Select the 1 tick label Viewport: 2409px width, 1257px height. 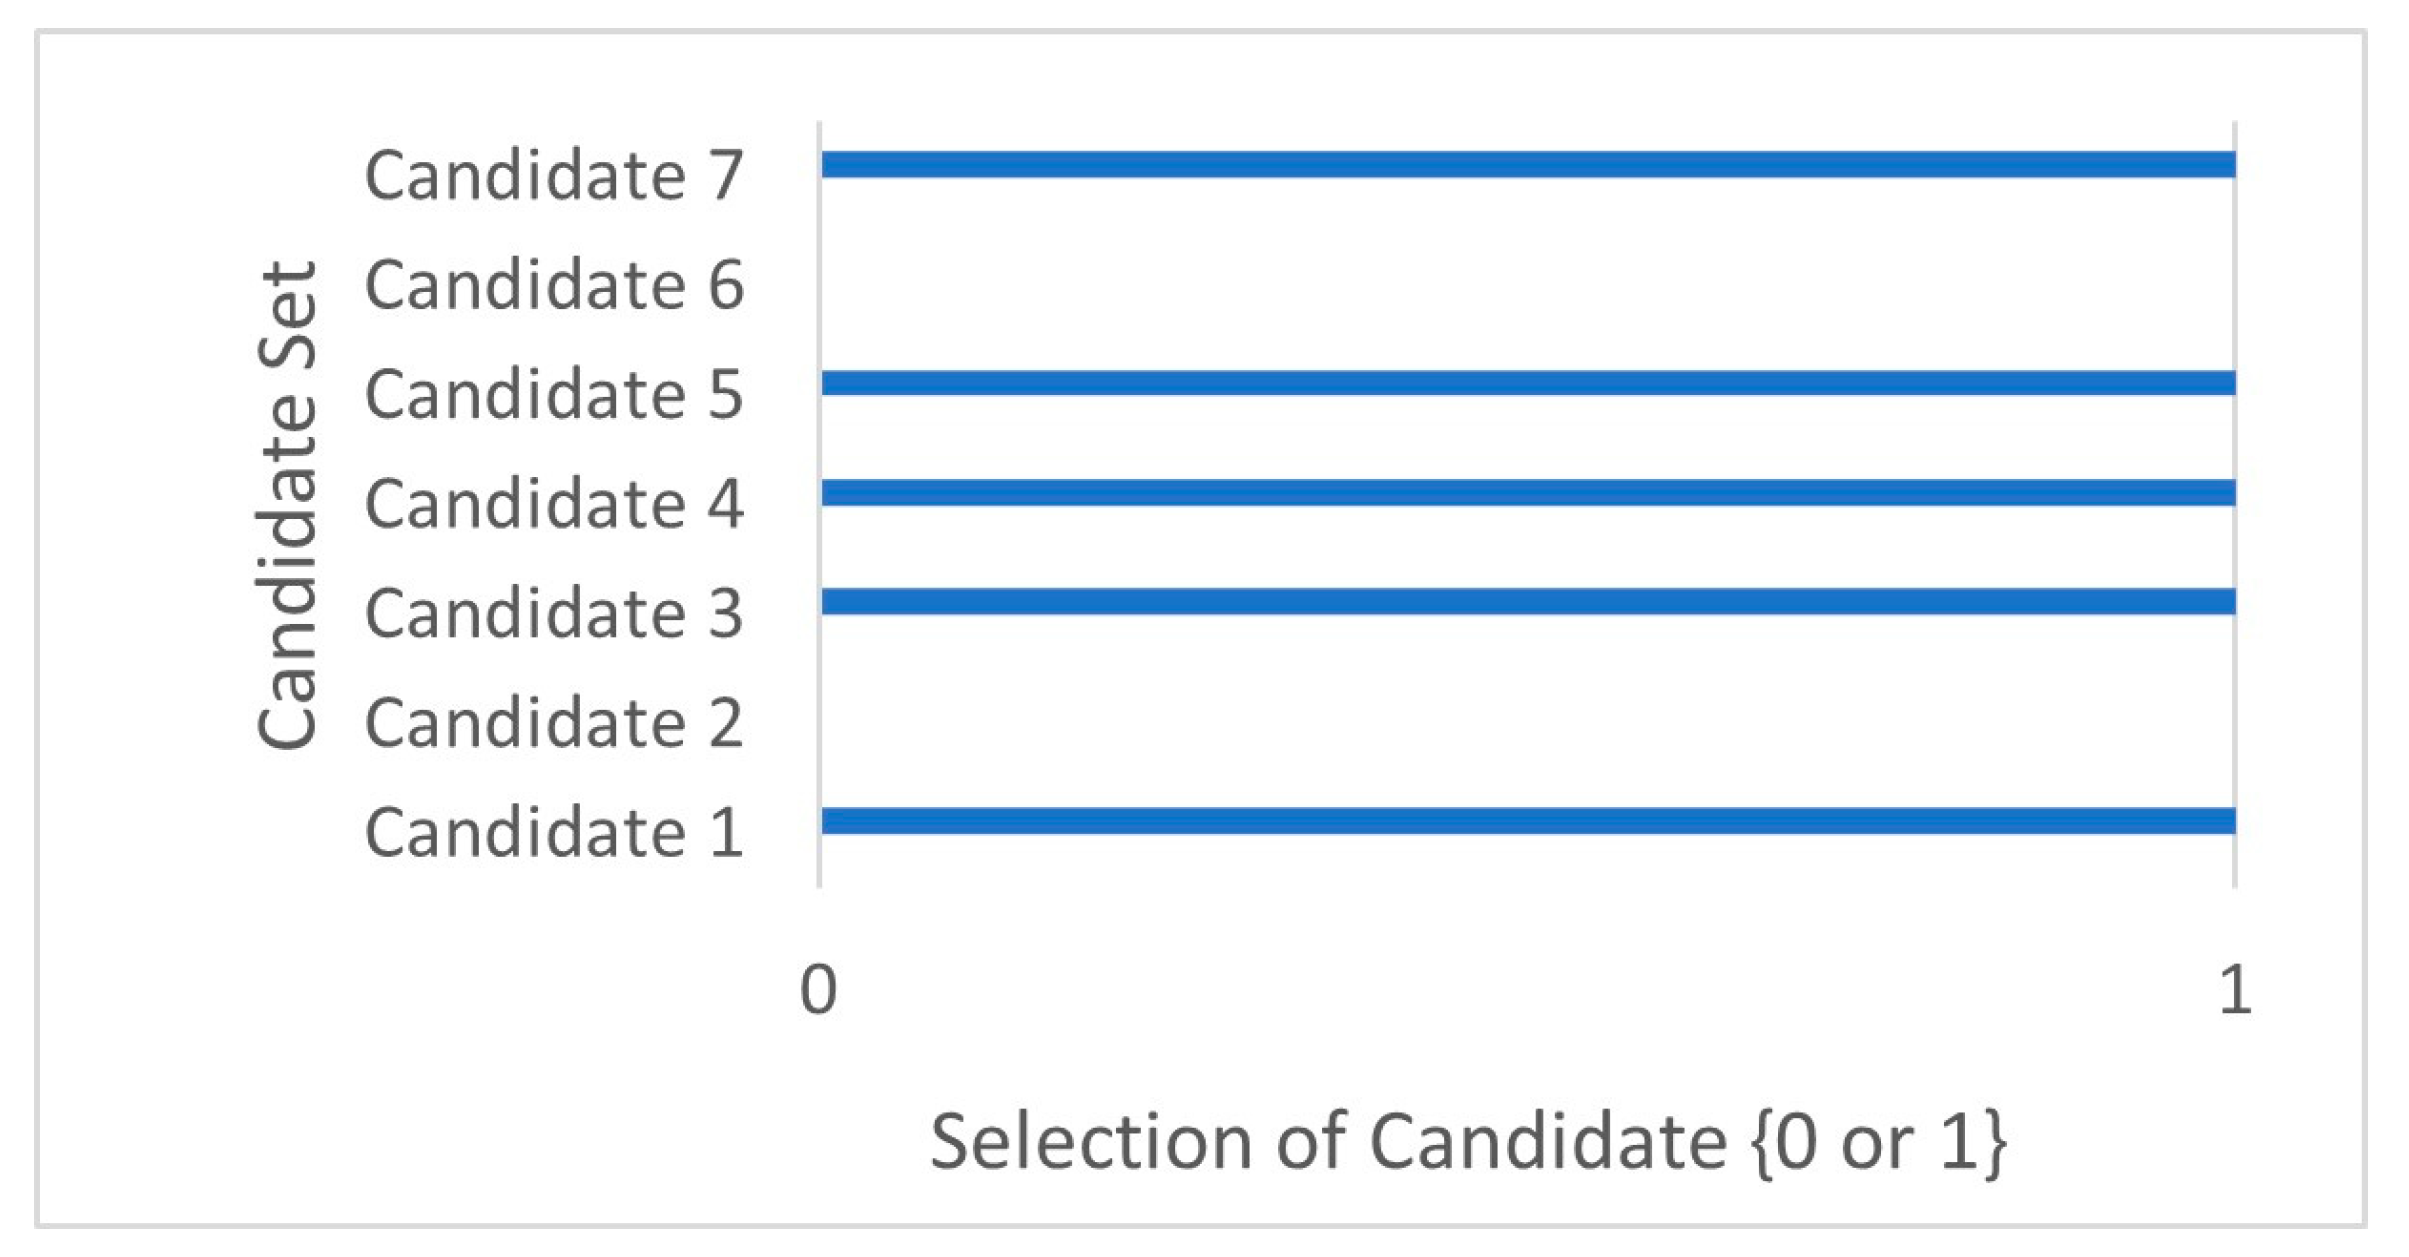[2234, 991]
